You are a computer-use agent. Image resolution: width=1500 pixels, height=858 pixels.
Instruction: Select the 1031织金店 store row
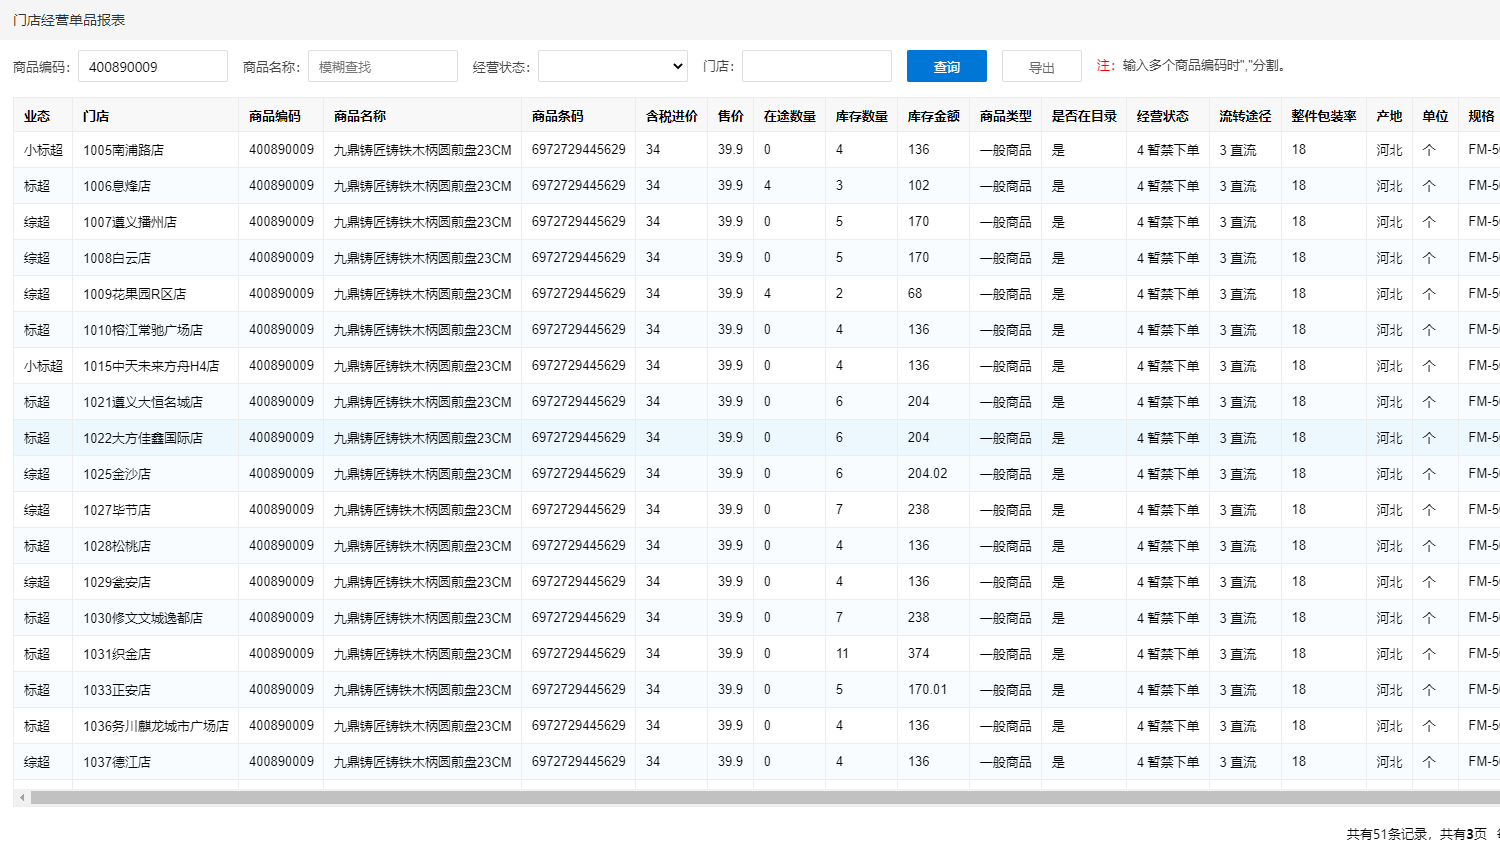click(x=117, y=654)
